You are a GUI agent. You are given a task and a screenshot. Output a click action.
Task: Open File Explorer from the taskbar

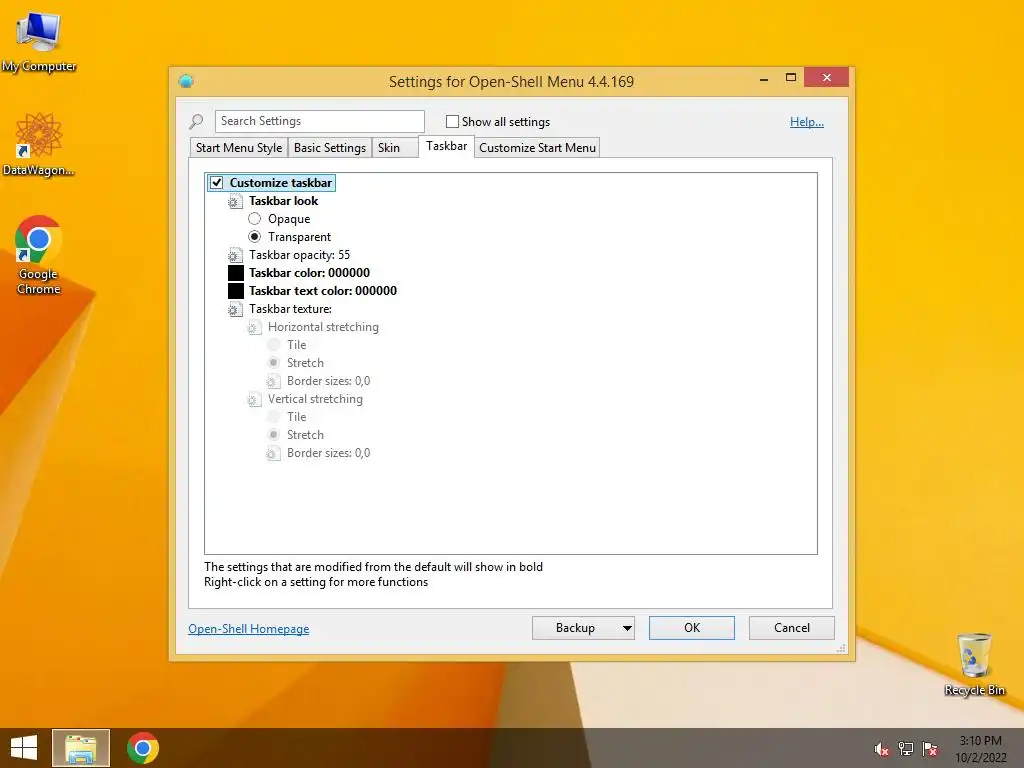tap(81, 748)
